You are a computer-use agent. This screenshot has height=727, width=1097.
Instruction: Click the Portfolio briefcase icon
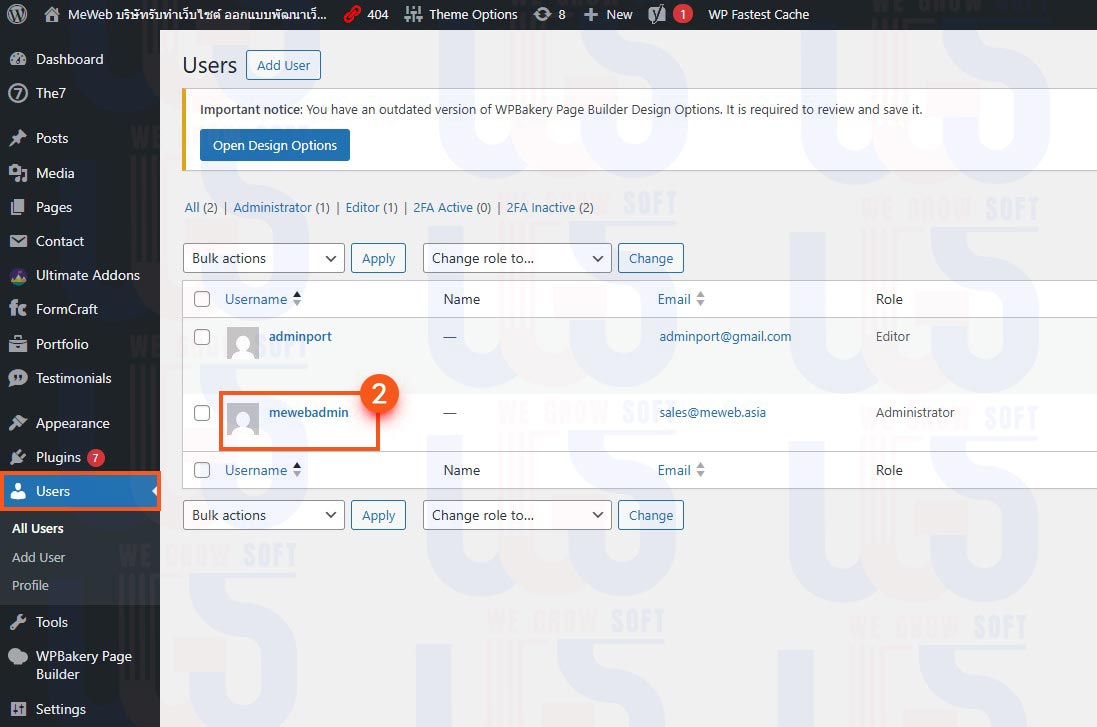coord(18,344)
